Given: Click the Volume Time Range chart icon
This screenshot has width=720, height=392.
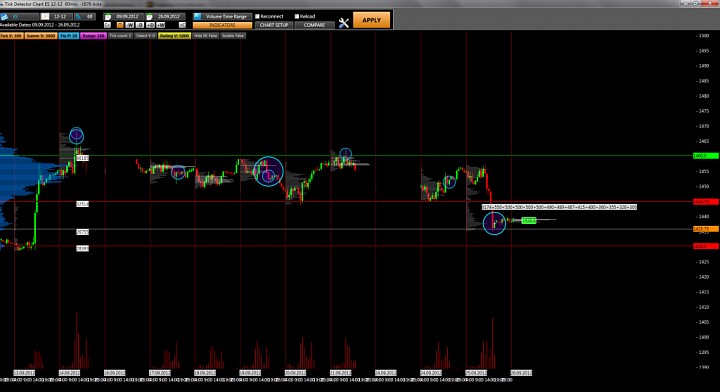Looking at the screenshot, I should (x=197, y=17).
